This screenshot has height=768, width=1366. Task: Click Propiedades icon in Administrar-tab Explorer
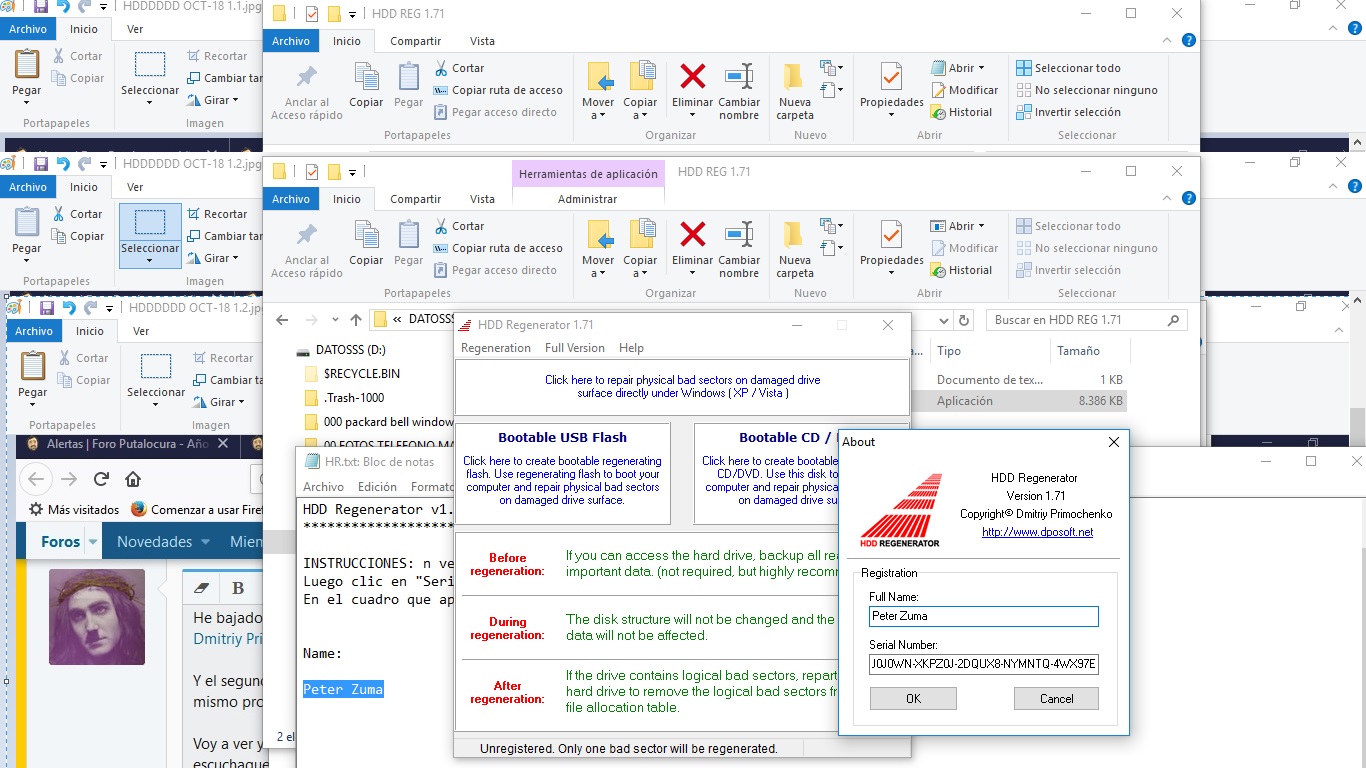click(891, 237)
